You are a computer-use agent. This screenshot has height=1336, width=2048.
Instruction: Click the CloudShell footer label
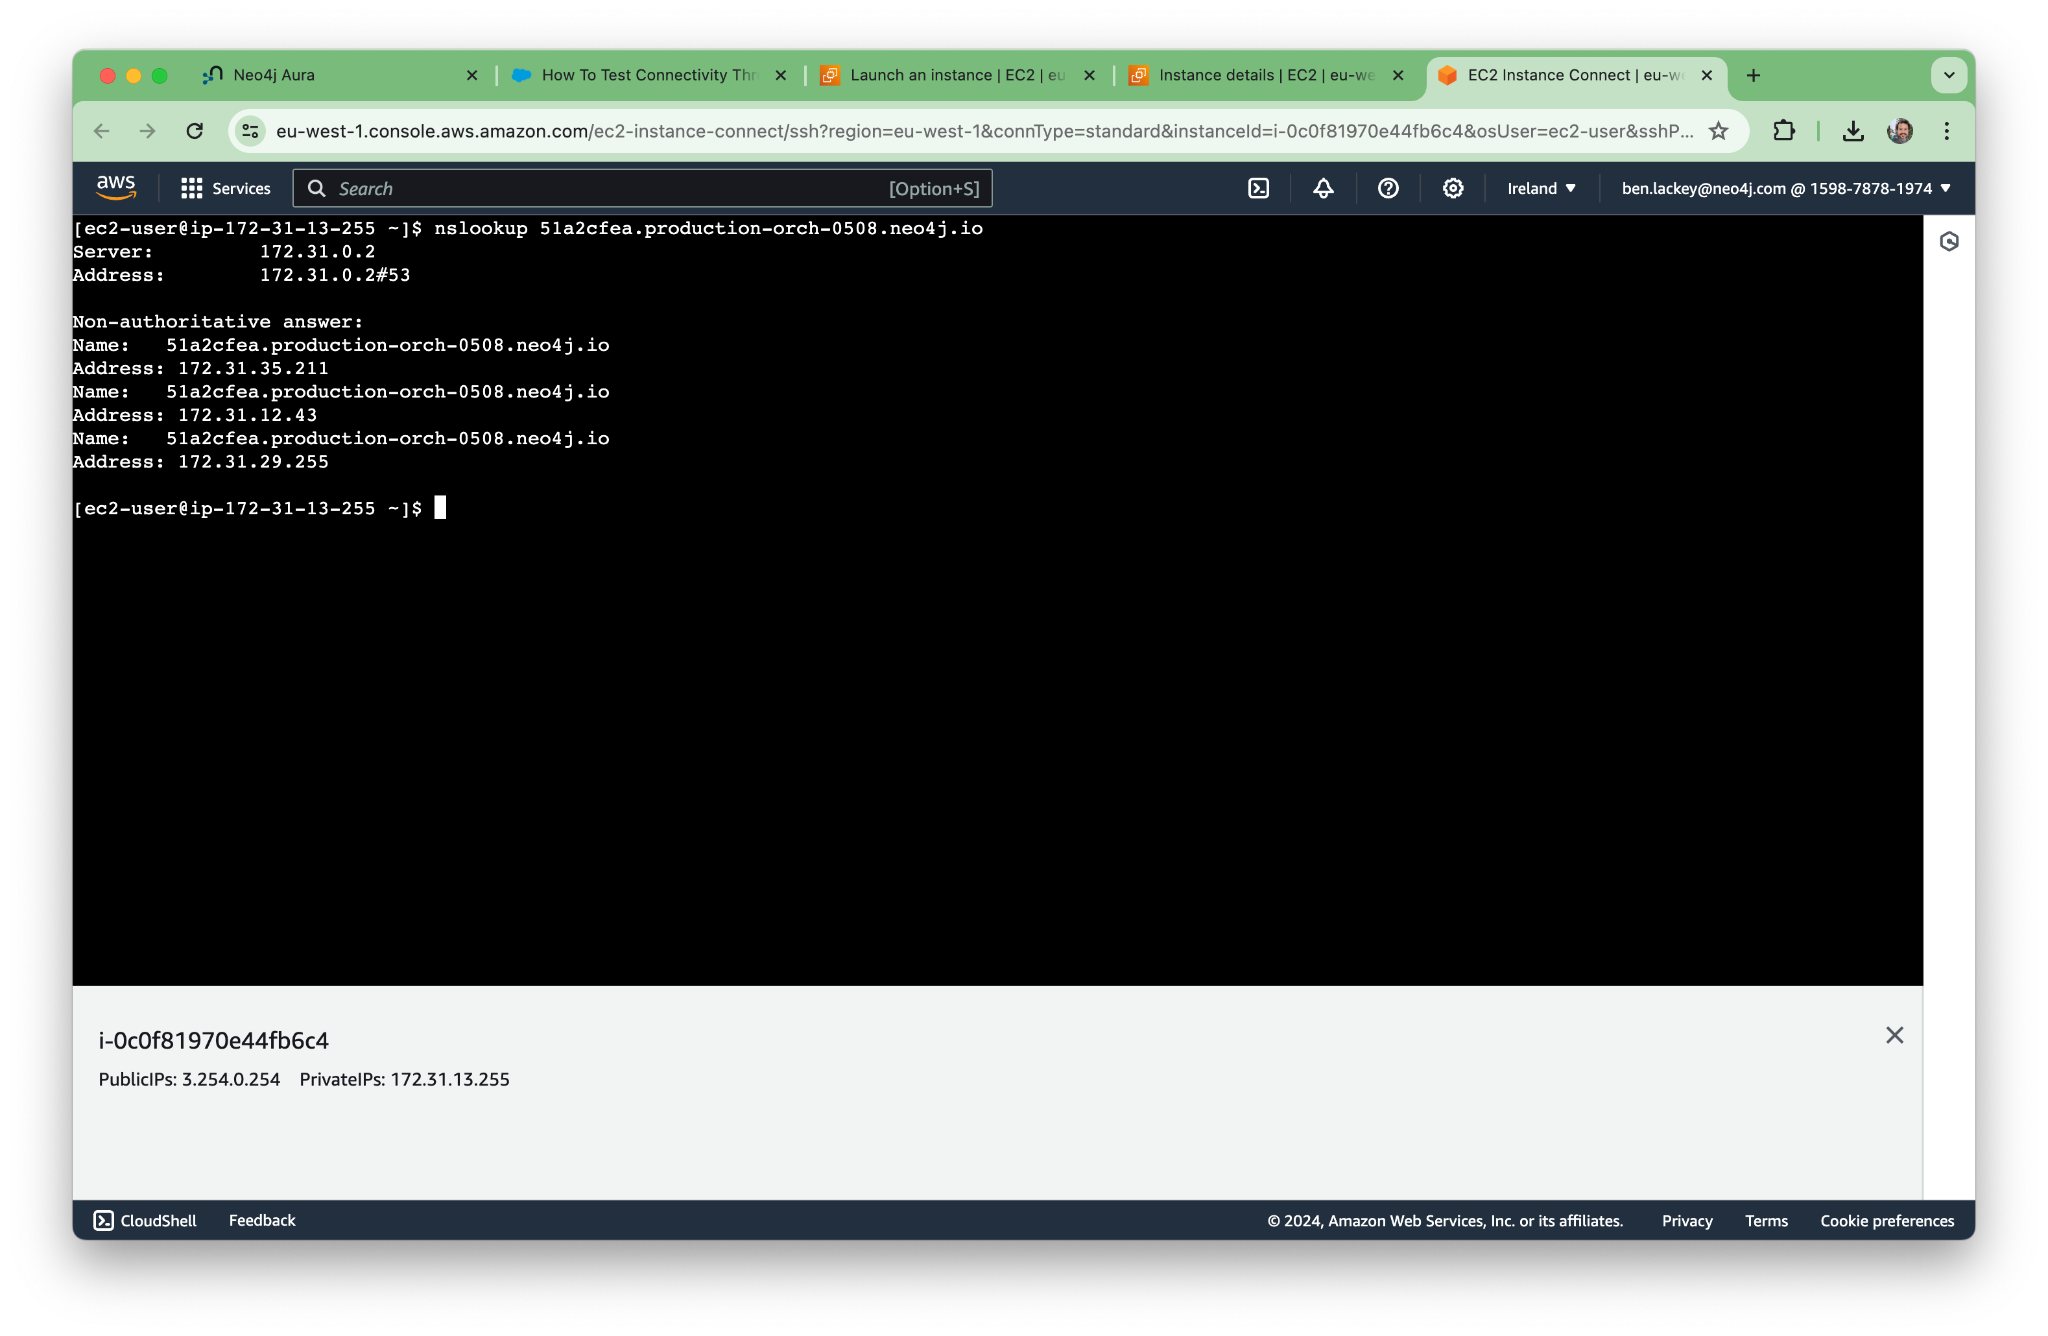point(158,1220)
